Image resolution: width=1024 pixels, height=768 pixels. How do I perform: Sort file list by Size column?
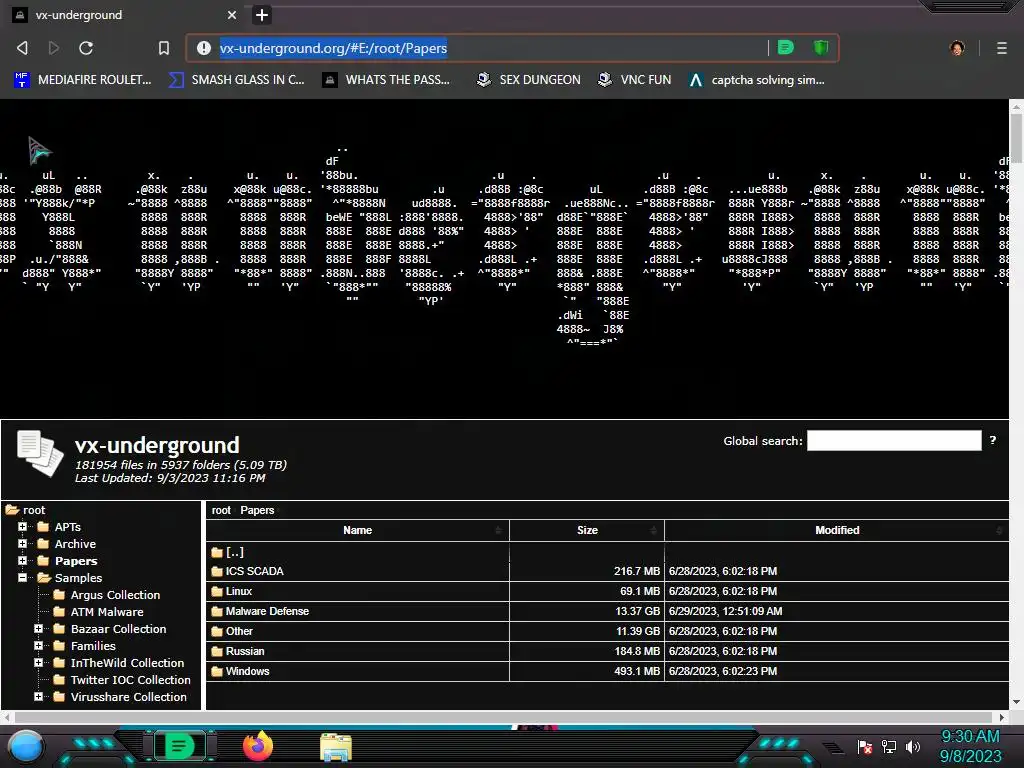click(x=587, y=530)
